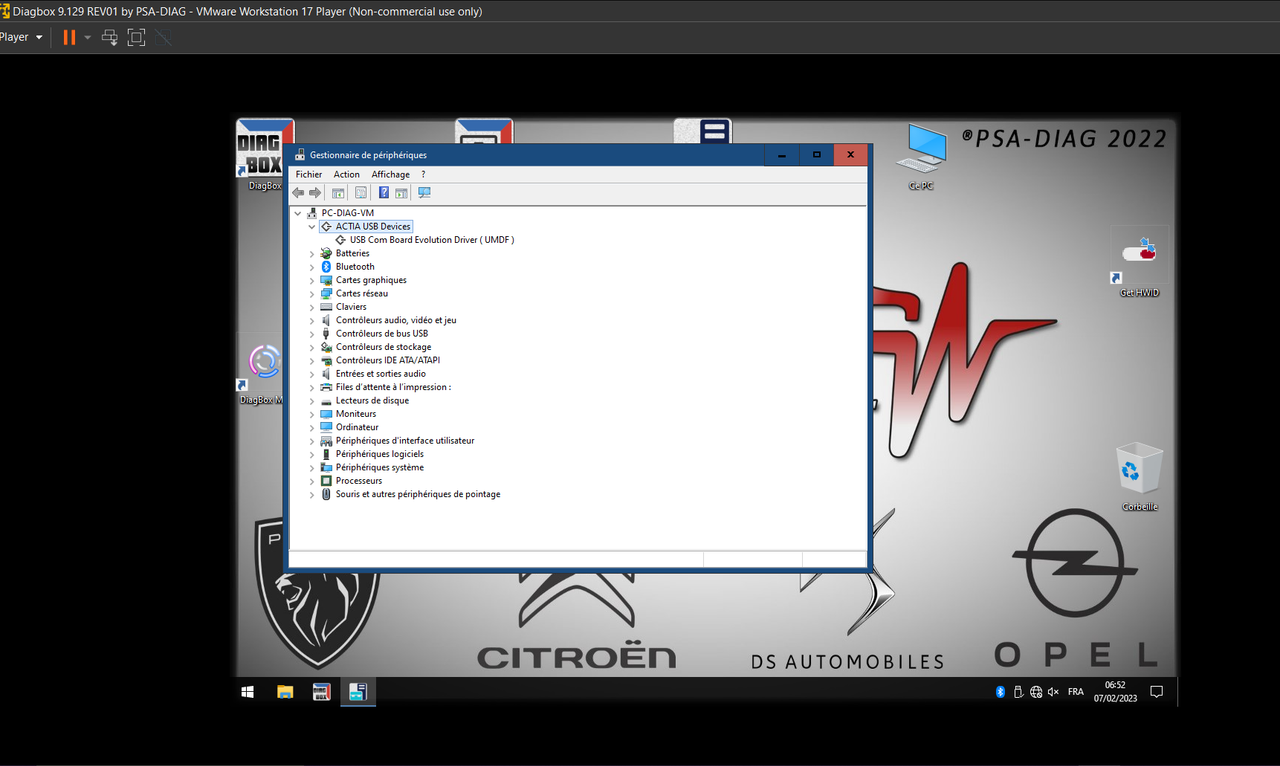
Task: Click the Forward arrow in Device Manager toolbar
Action: (315, 193)
